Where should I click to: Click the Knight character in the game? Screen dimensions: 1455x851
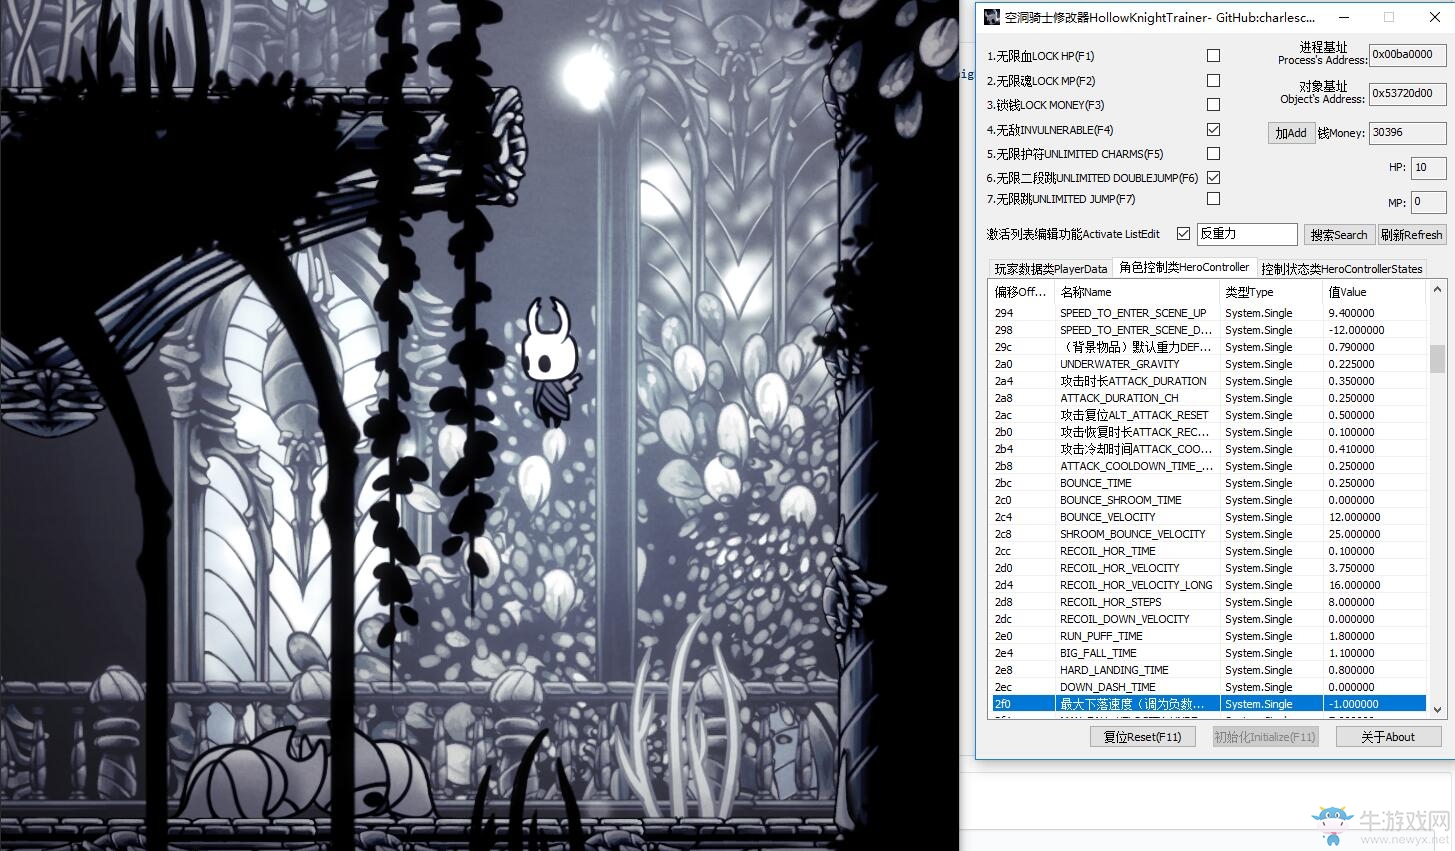click(x=551, y=361)
